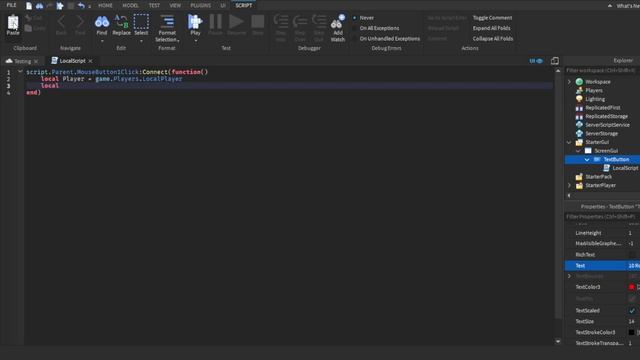Select the Text property row
This screenshot has width=640, height=360.
point(602,266)
